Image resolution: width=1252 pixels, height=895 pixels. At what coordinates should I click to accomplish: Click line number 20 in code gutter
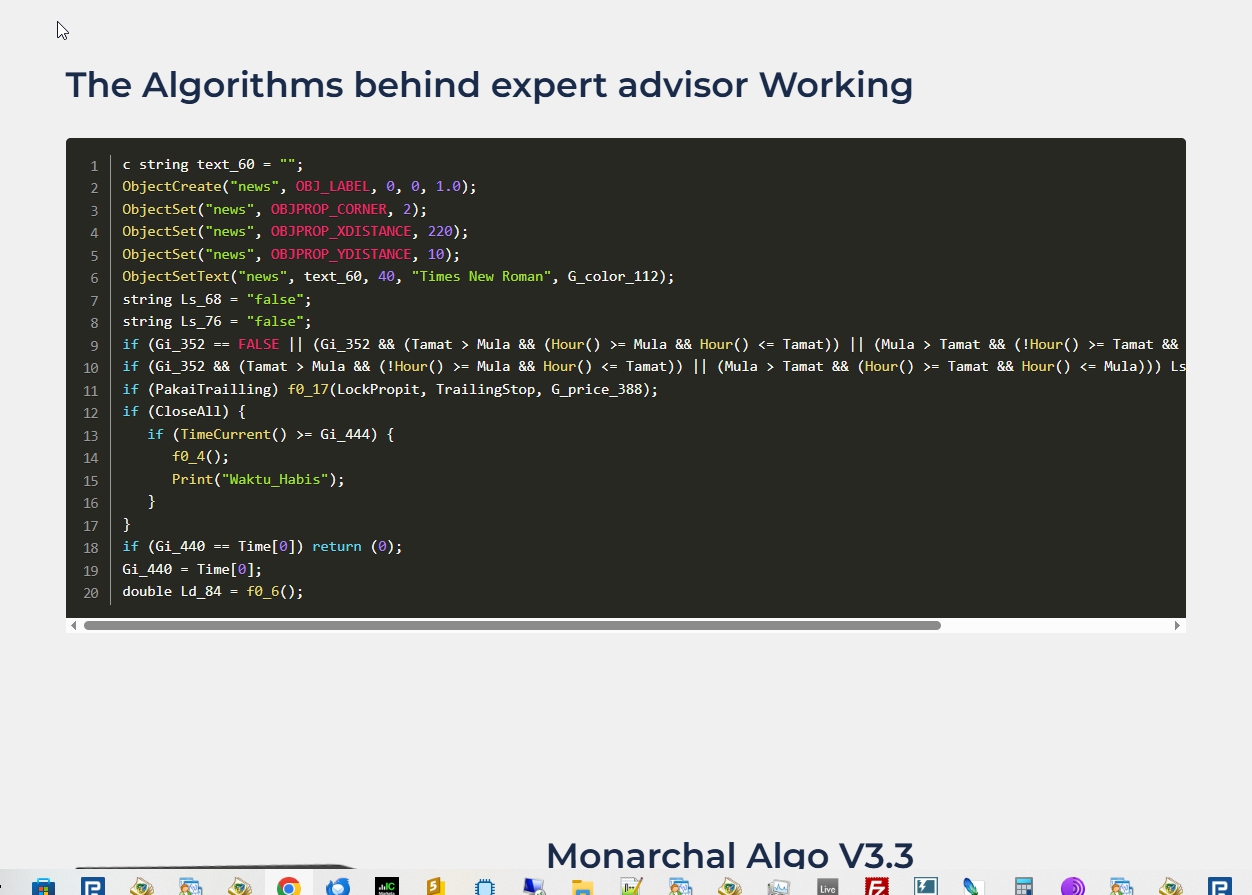tap(91, 592)
